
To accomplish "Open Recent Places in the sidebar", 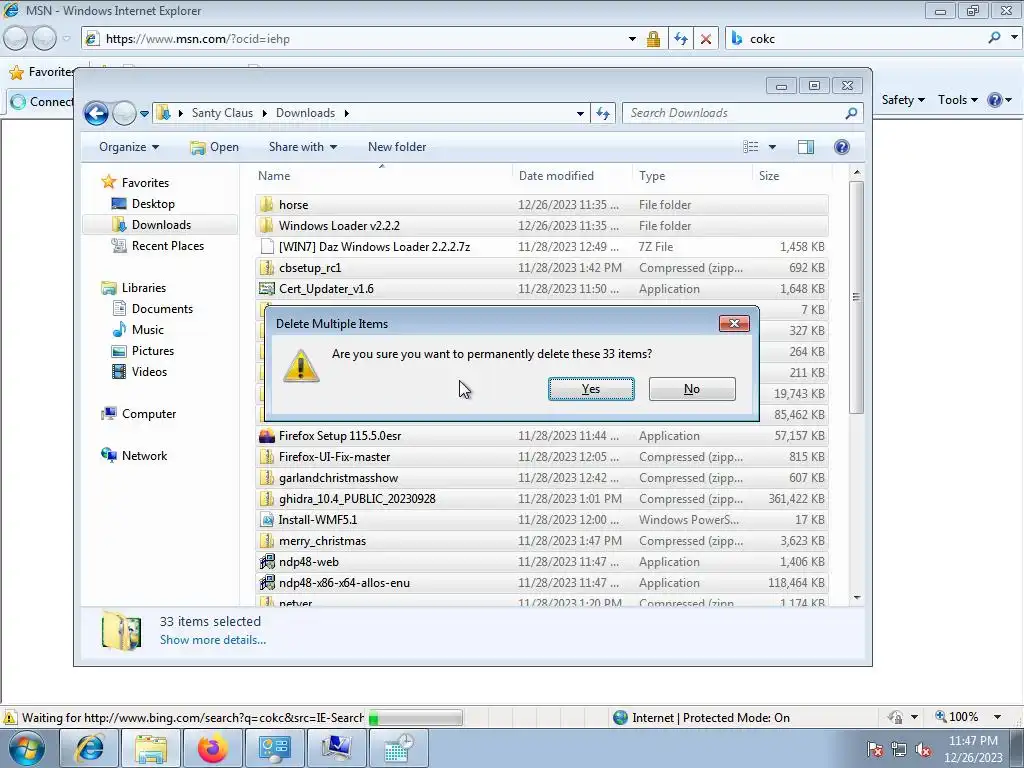I will [168, 246].
